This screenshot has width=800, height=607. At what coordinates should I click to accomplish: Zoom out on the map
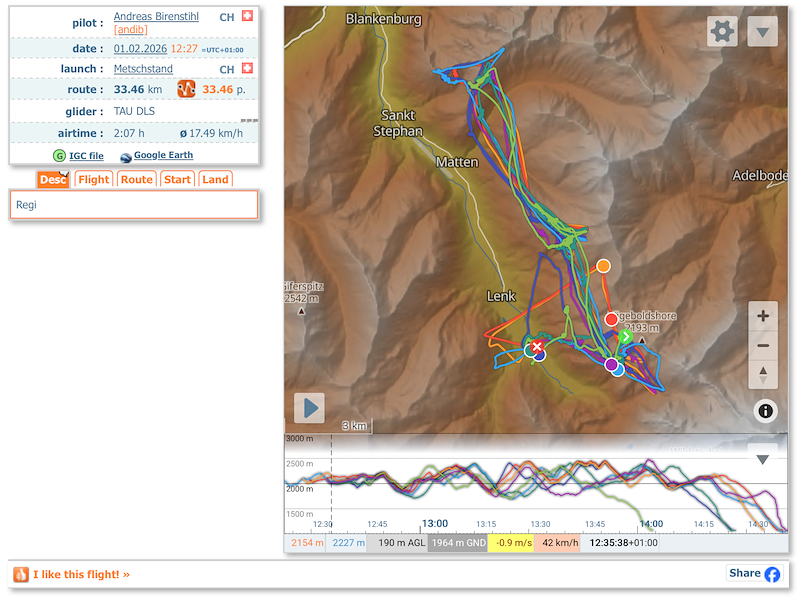[763, 346]
